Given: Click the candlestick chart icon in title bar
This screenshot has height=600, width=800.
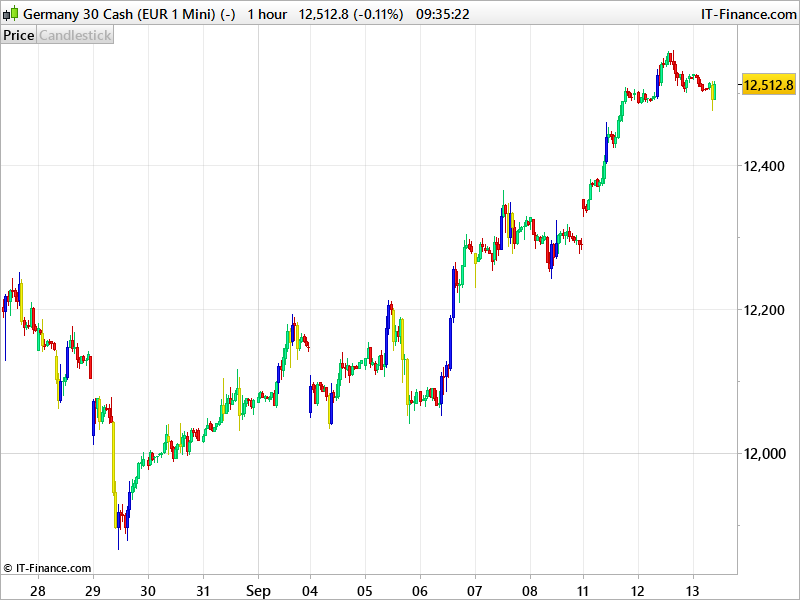Looking at the screenshot, I should click(11, 14).
